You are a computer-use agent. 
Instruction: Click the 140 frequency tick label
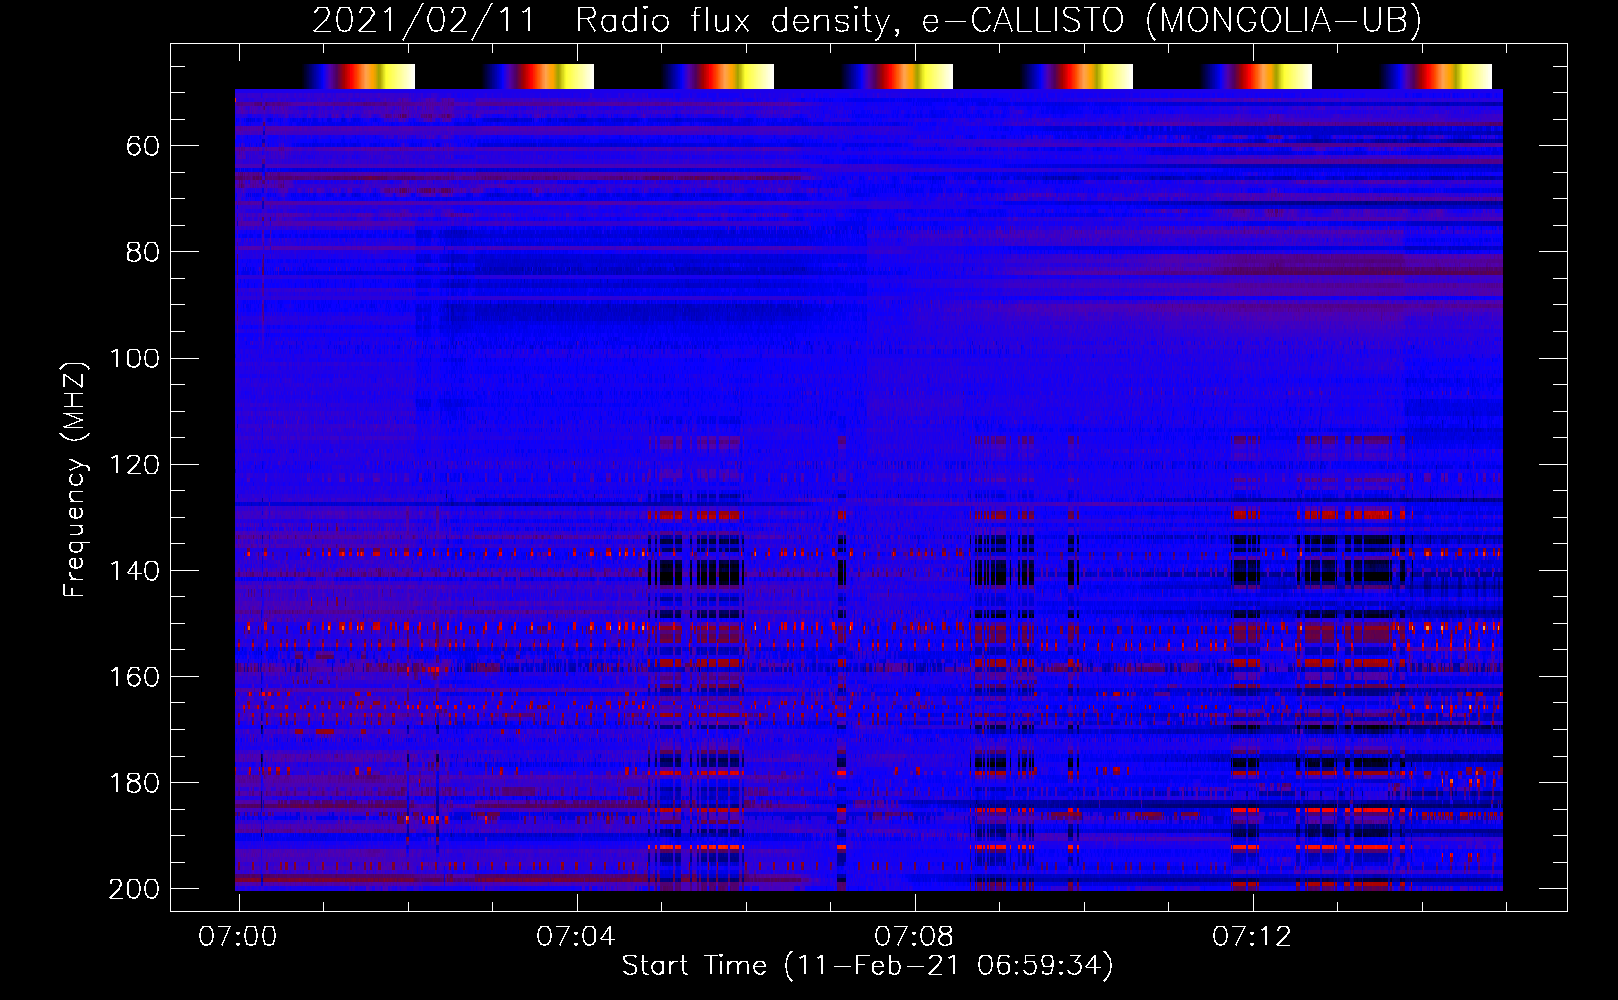(x=135, y=571)
